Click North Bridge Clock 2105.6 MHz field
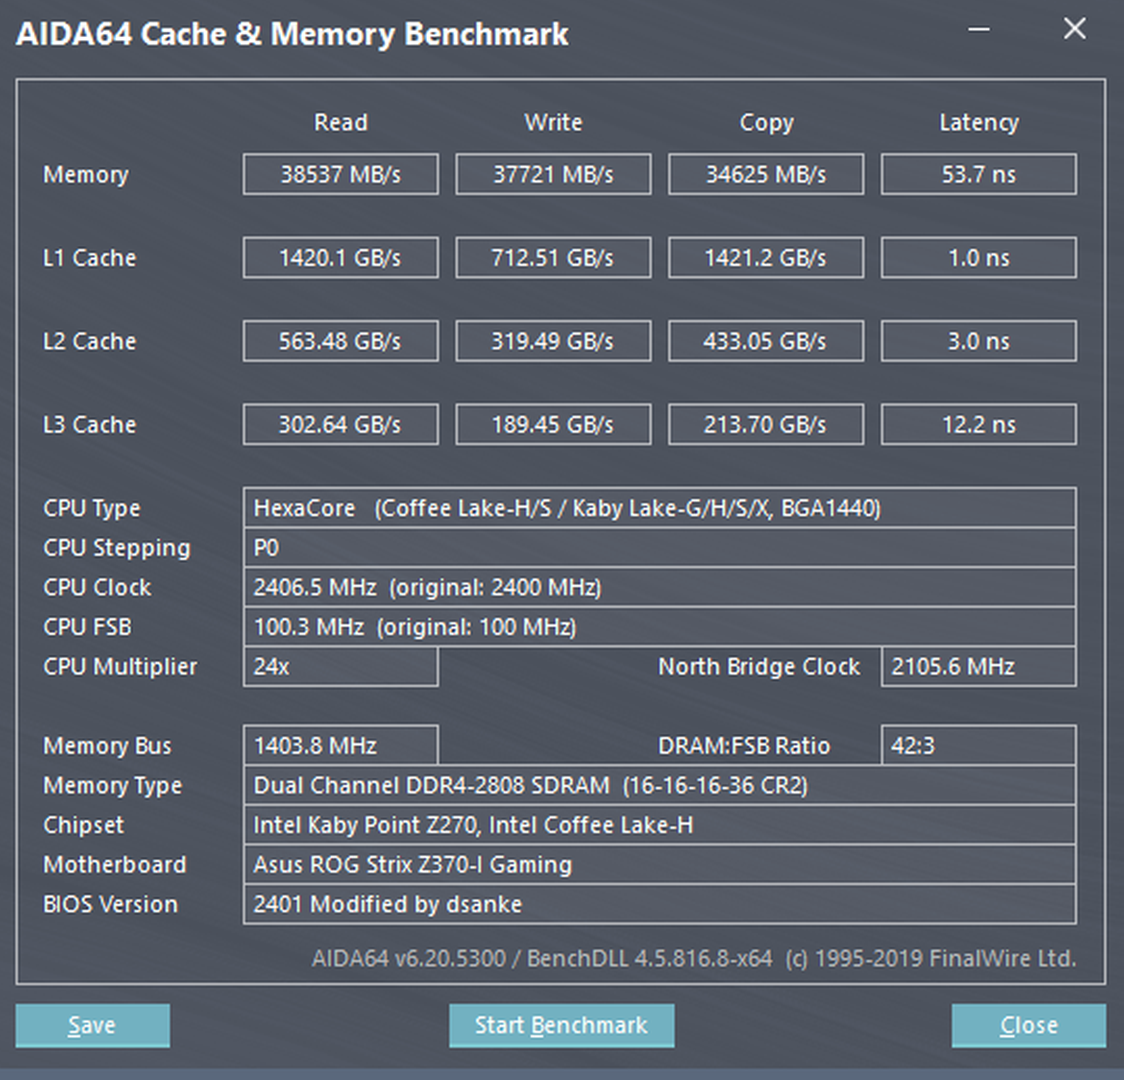 pyautogui.click(x=978, y=666)
